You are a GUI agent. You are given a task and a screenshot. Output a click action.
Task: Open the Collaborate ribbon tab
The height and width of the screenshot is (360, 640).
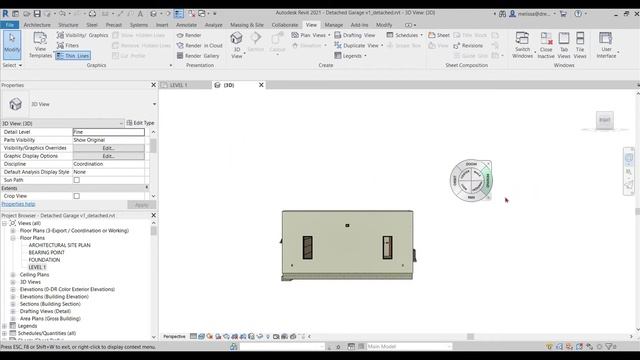tap(285, 25)
